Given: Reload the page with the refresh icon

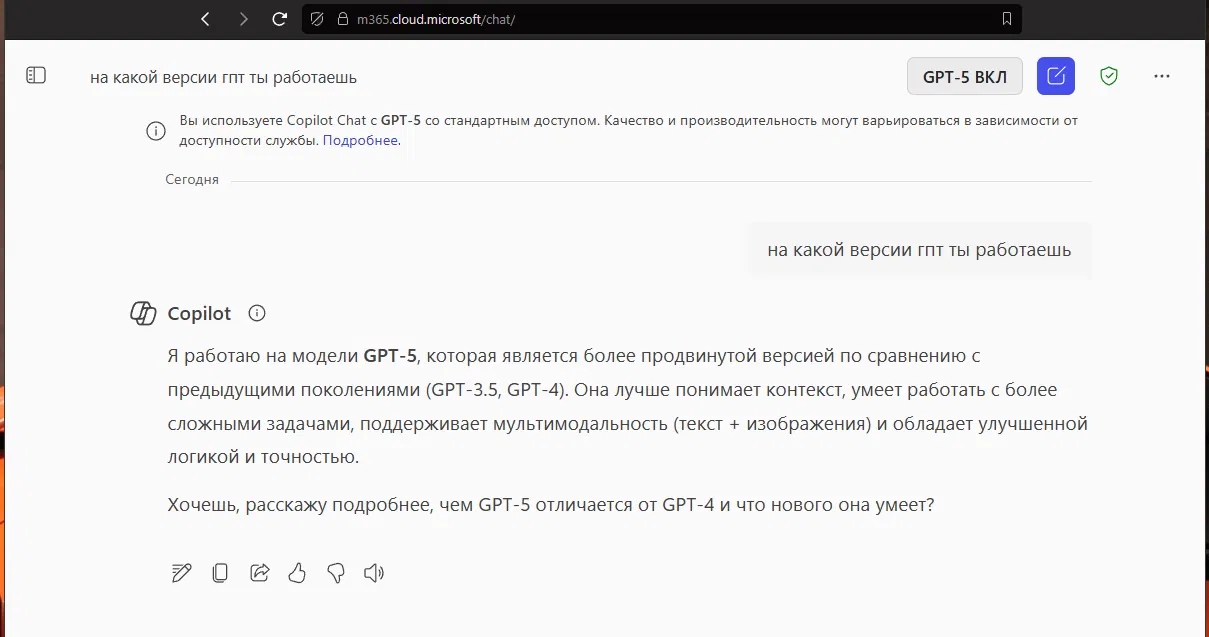Looking at the screenshot, I should point(281,18).
